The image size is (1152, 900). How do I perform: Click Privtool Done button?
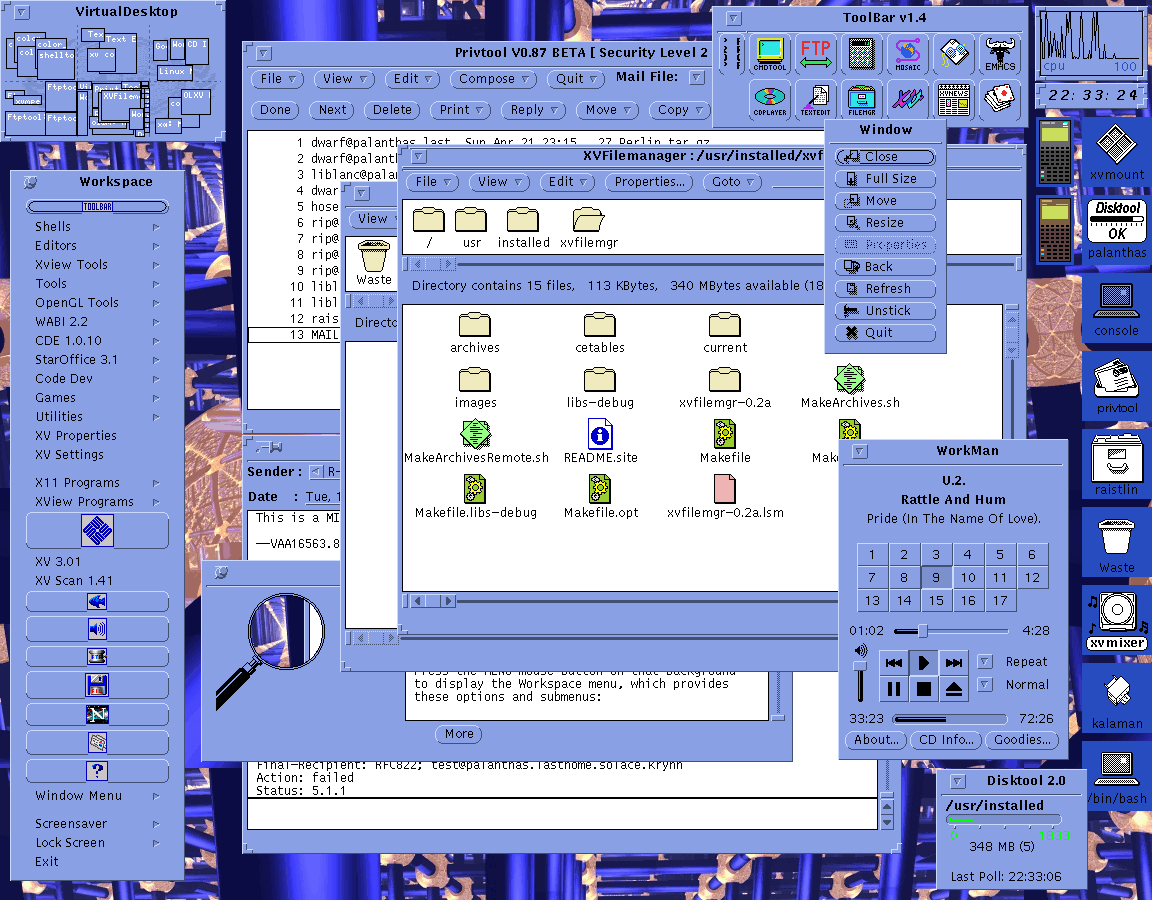coord(275,109)
